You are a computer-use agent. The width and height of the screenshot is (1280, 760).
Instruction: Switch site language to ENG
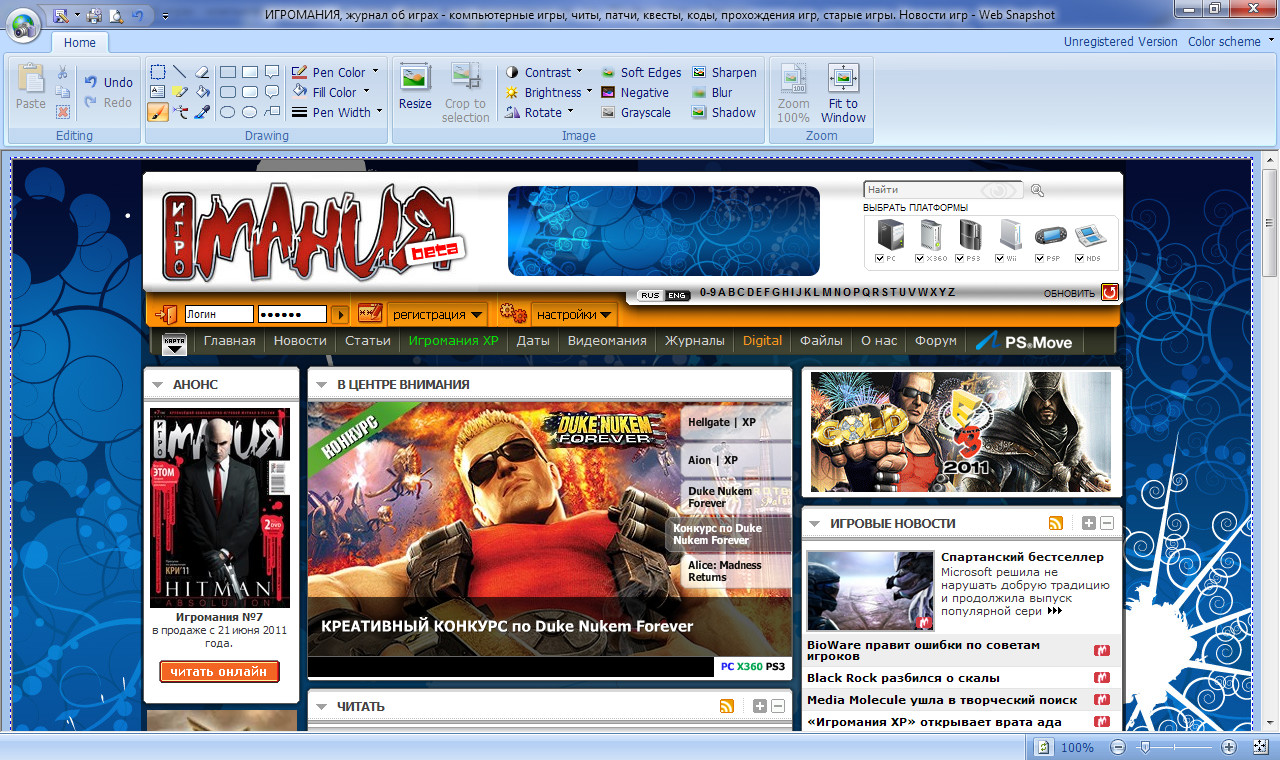[677, 295]
